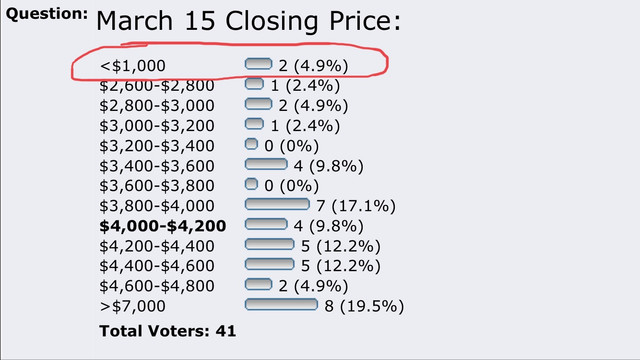Click the $2,800-$3,000 option text
Screen dimensions: 640x360
coord(157,106)
